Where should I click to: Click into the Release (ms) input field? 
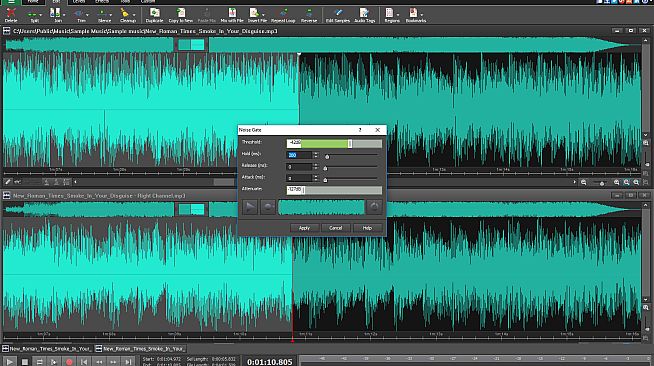click(299, 167)
